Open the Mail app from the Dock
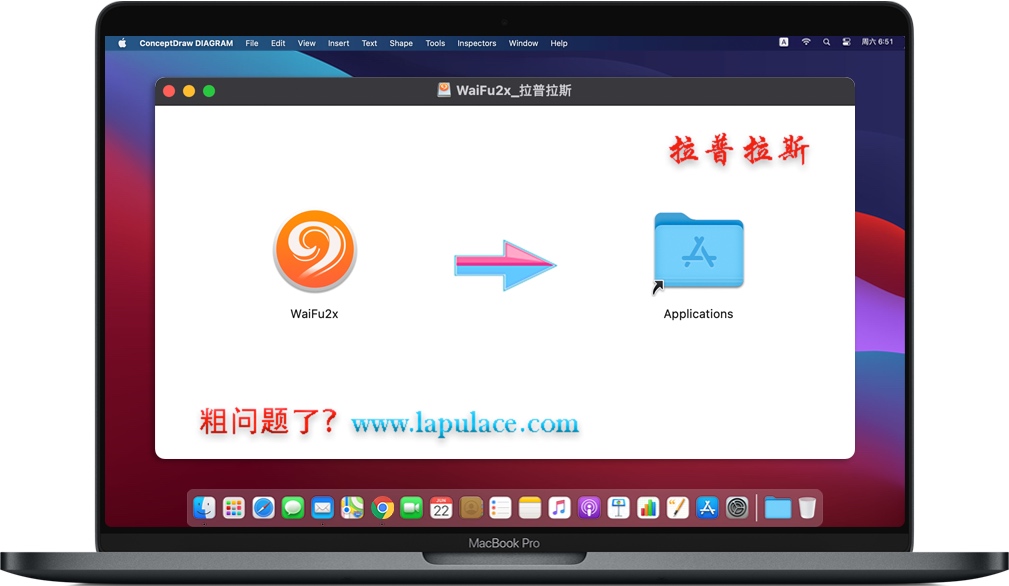This screenshot has height=586, width=1009. tap(322, 508)
